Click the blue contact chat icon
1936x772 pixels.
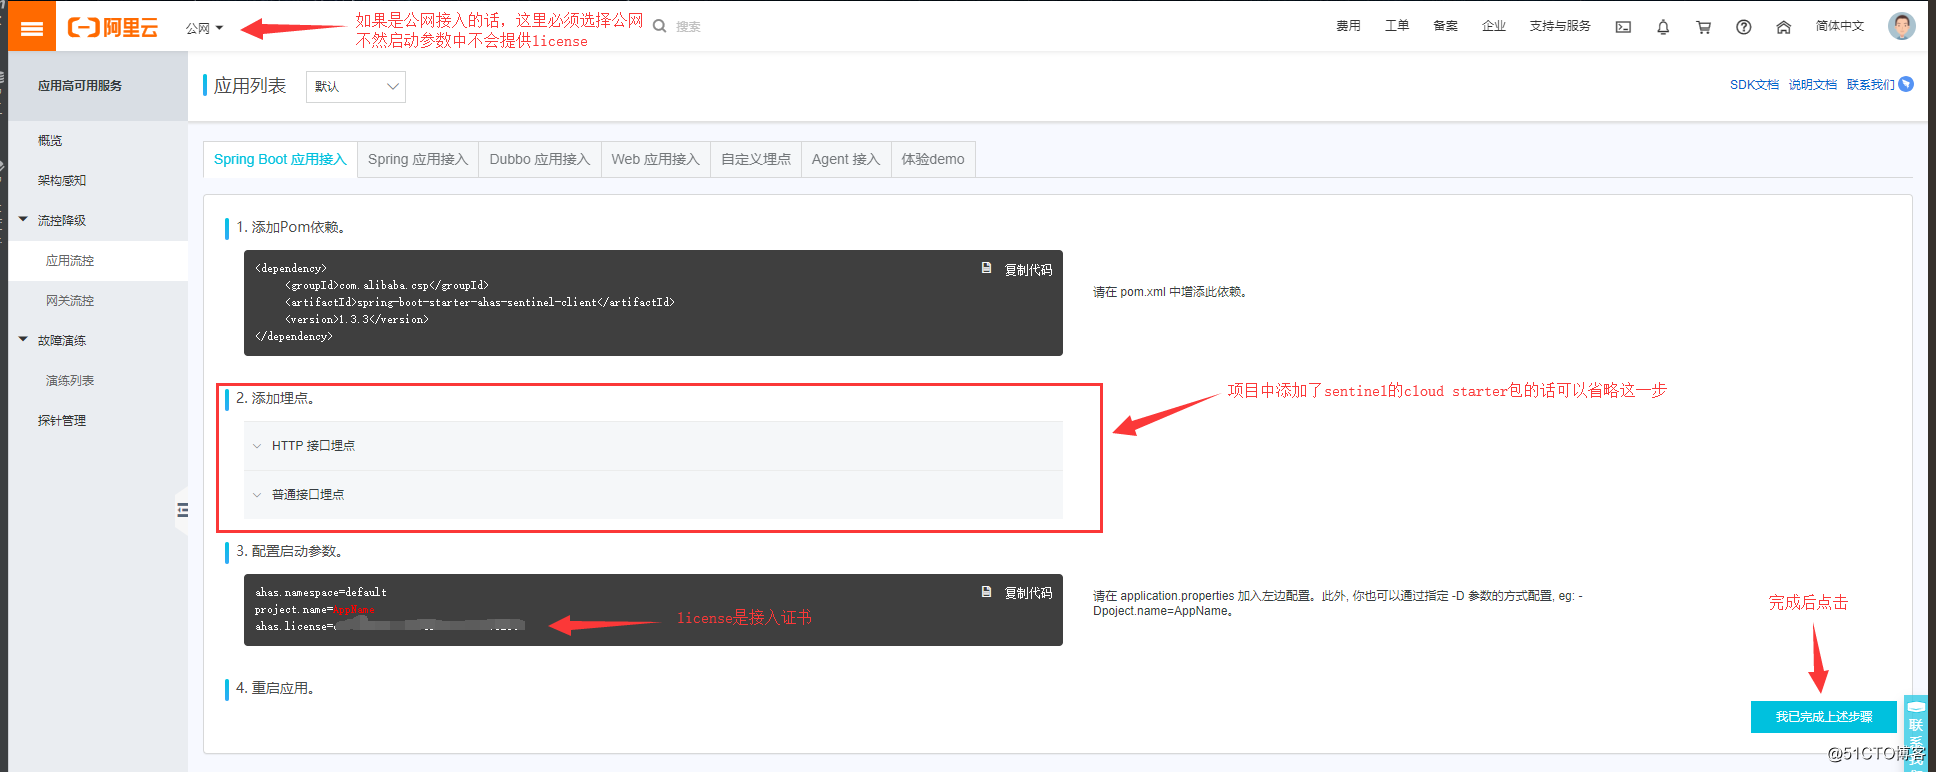tap(1906, 84)
